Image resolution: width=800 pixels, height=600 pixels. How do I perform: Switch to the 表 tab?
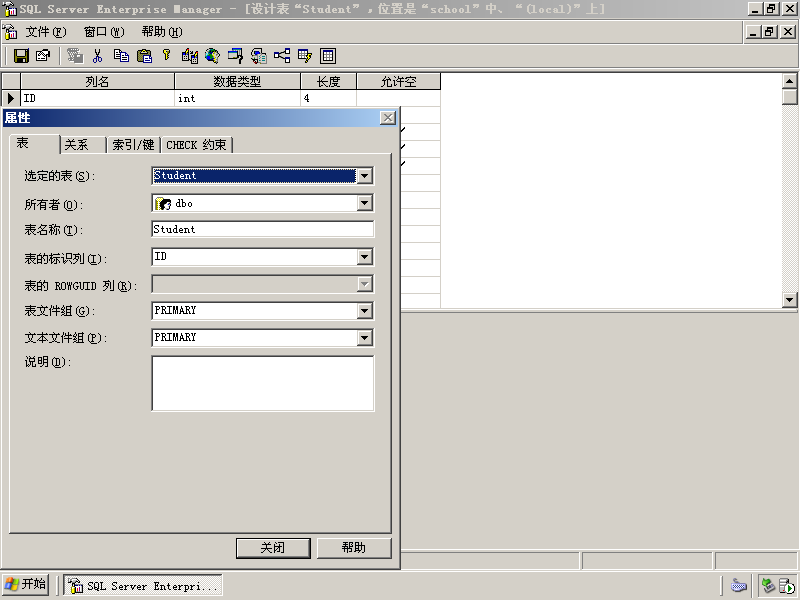(x=34, y=143)
